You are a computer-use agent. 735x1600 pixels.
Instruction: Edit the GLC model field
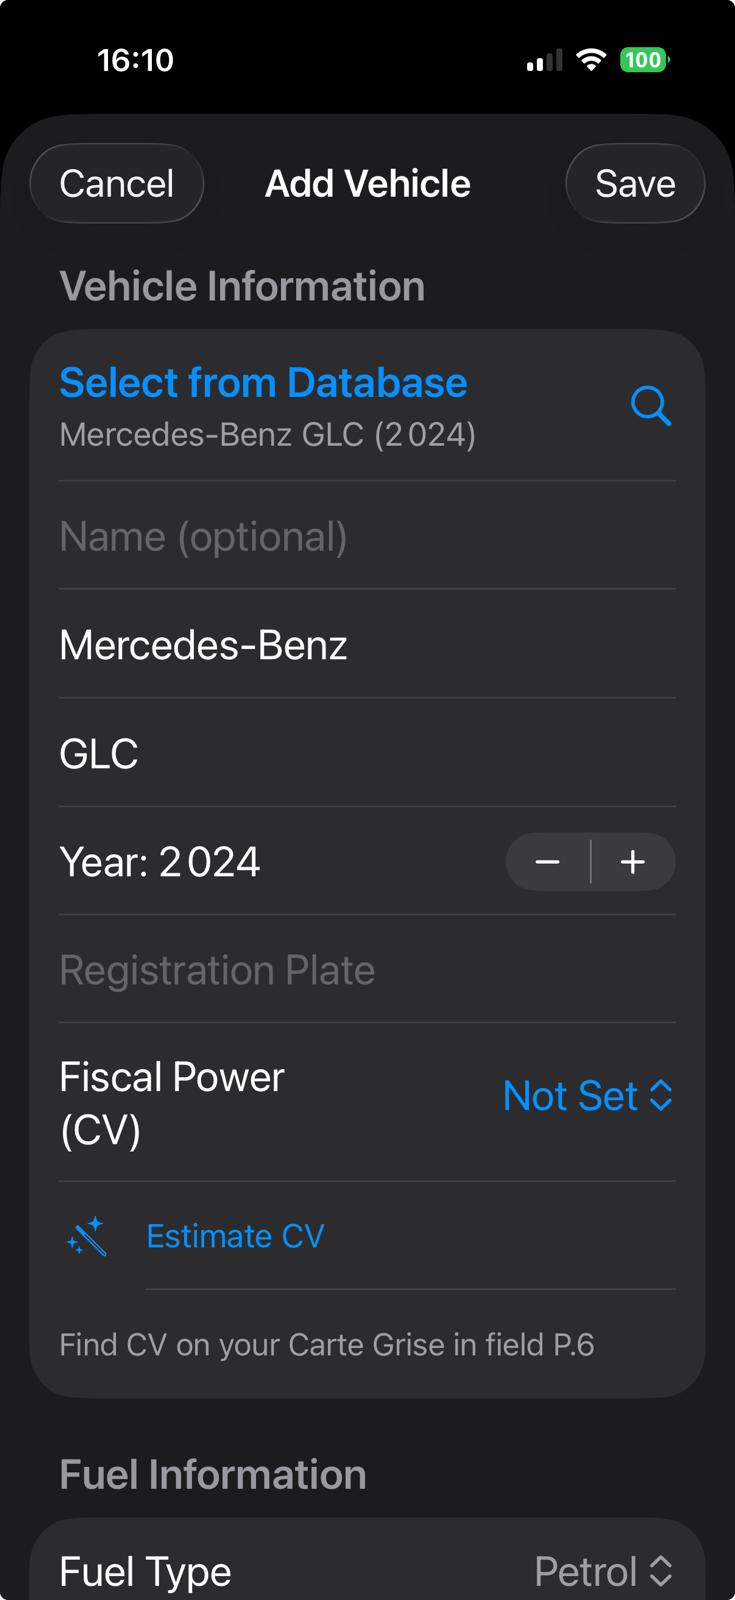(367, 754)
